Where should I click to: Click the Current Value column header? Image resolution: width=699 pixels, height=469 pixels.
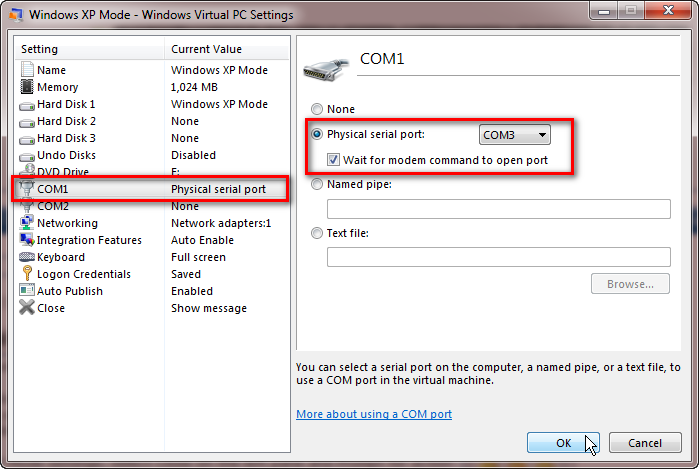click(227, 49)
